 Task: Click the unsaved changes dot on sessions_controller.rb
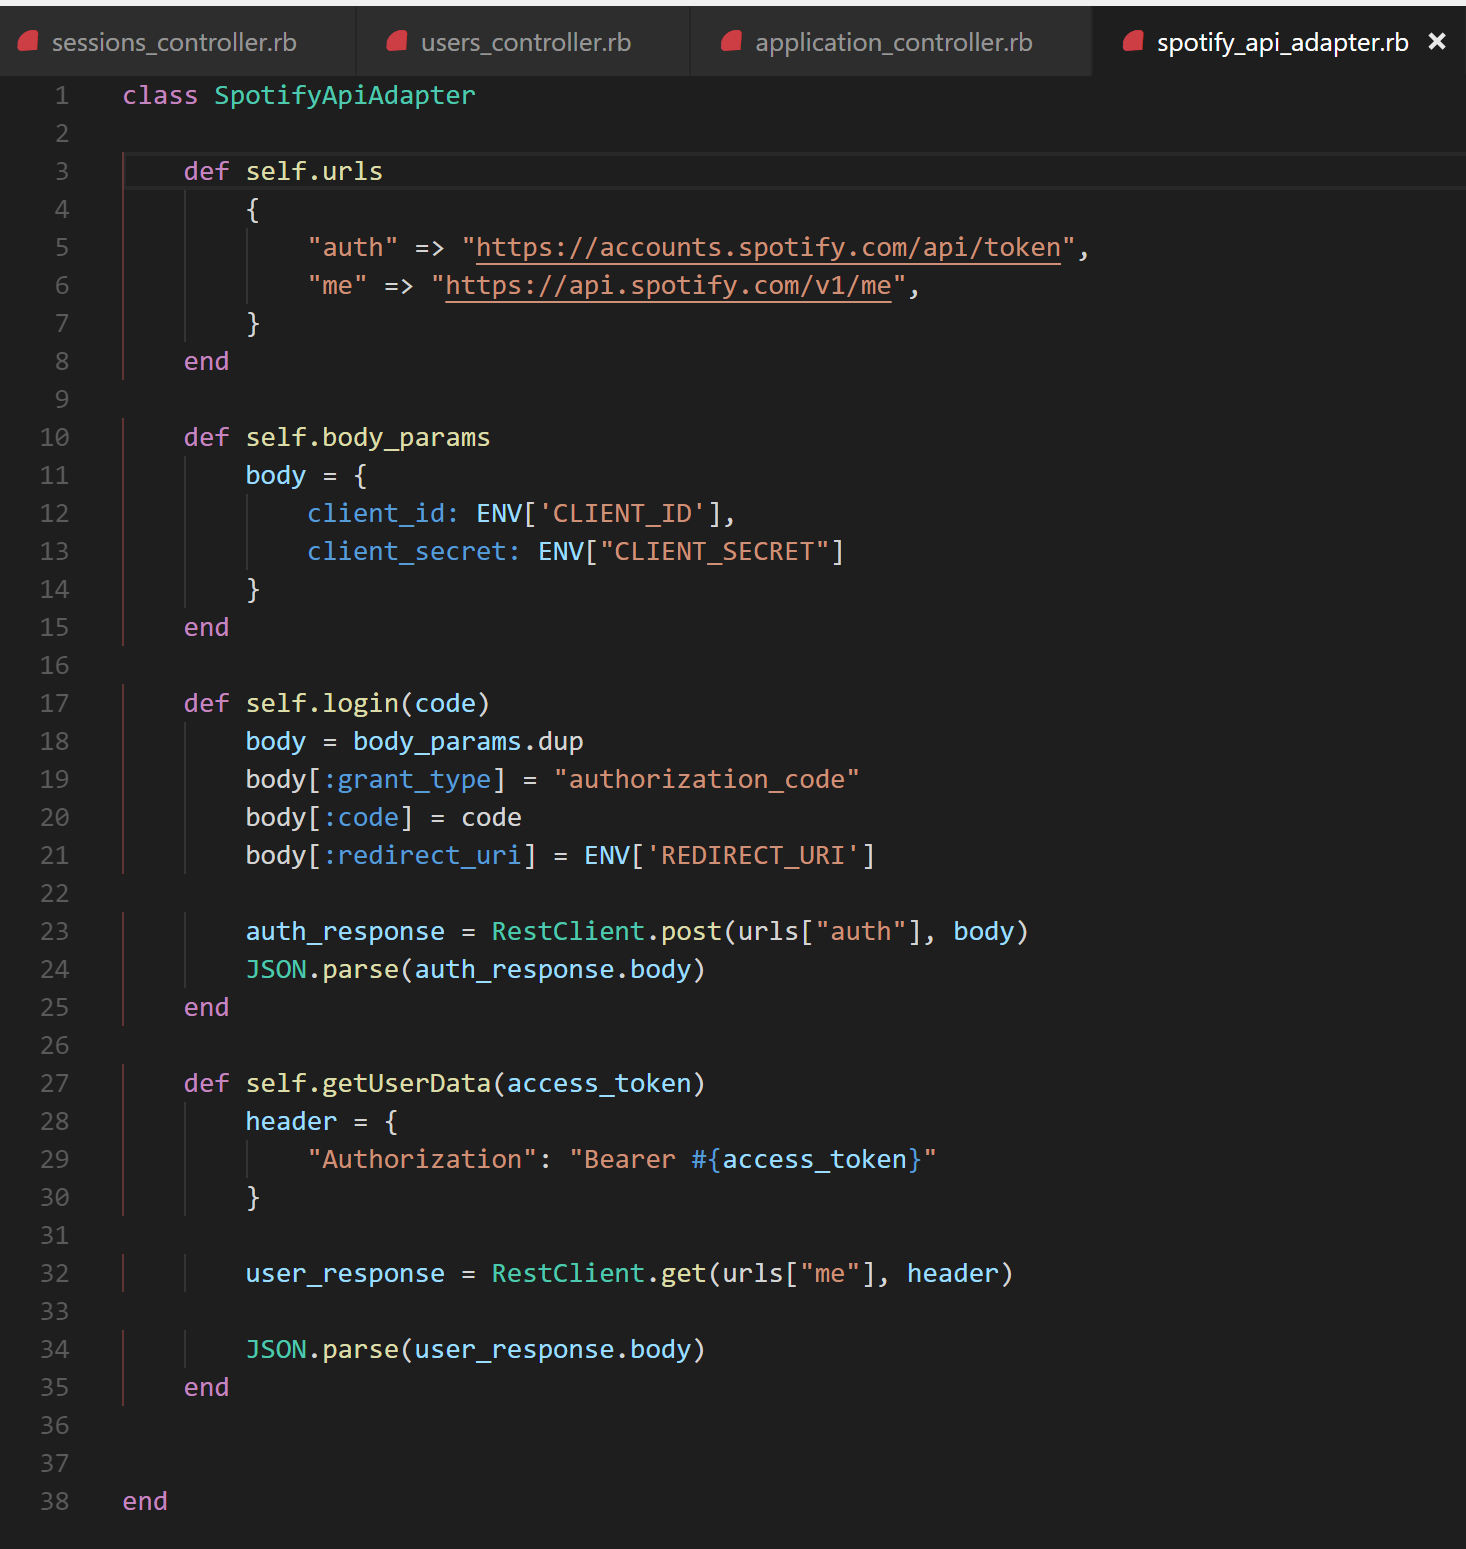tap(27, 41)
